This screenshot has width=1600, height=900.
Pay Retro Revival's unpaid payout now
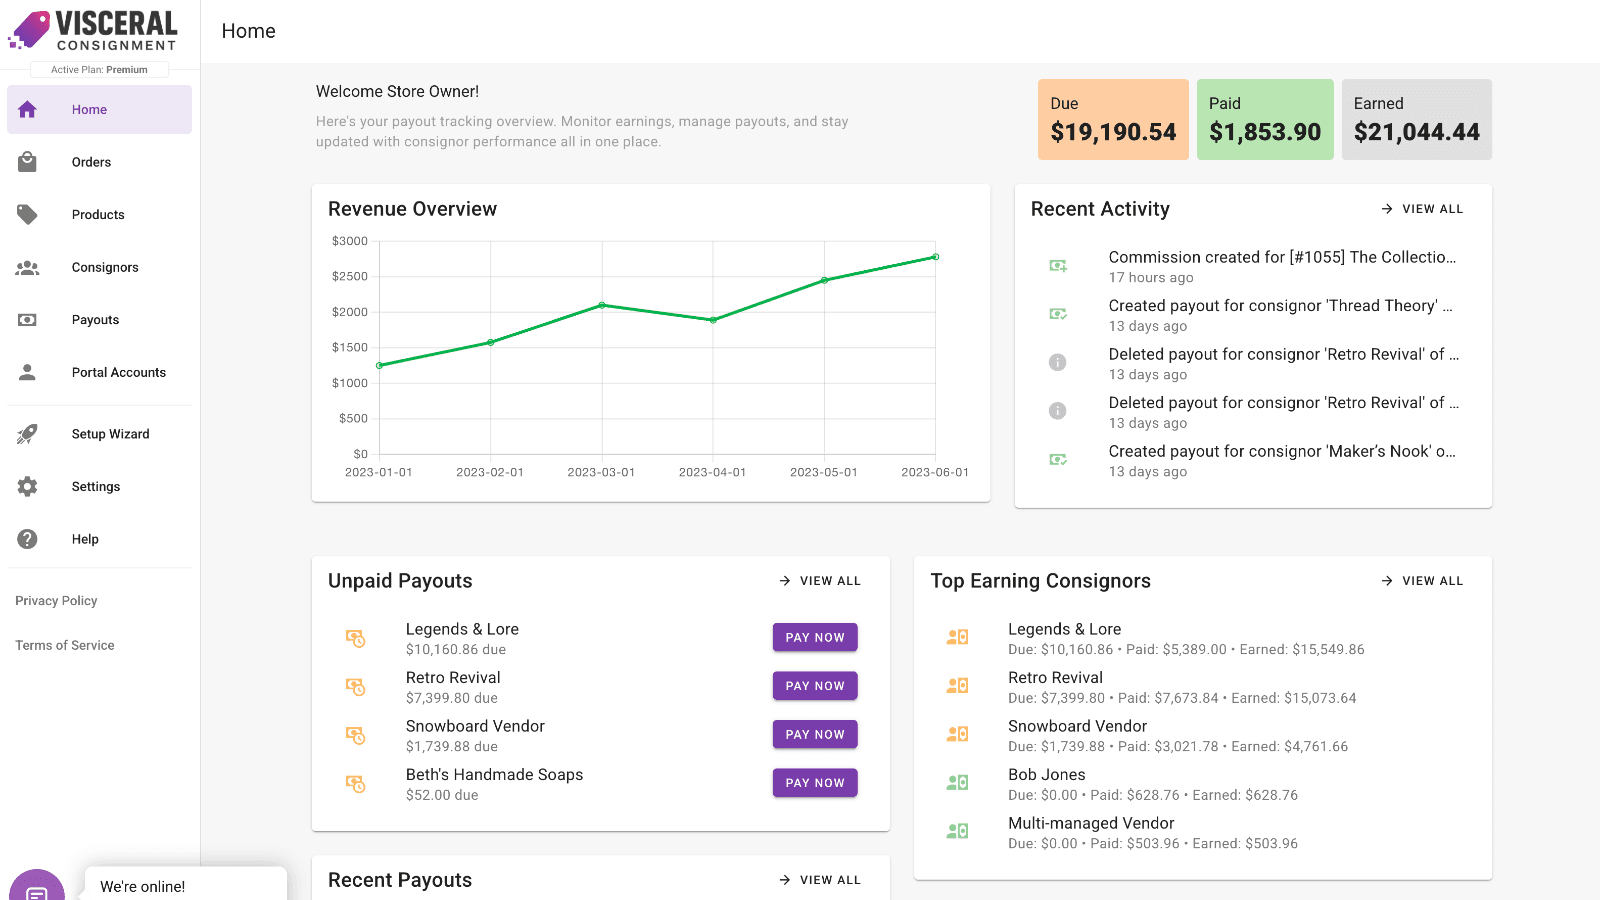point(814,686)
